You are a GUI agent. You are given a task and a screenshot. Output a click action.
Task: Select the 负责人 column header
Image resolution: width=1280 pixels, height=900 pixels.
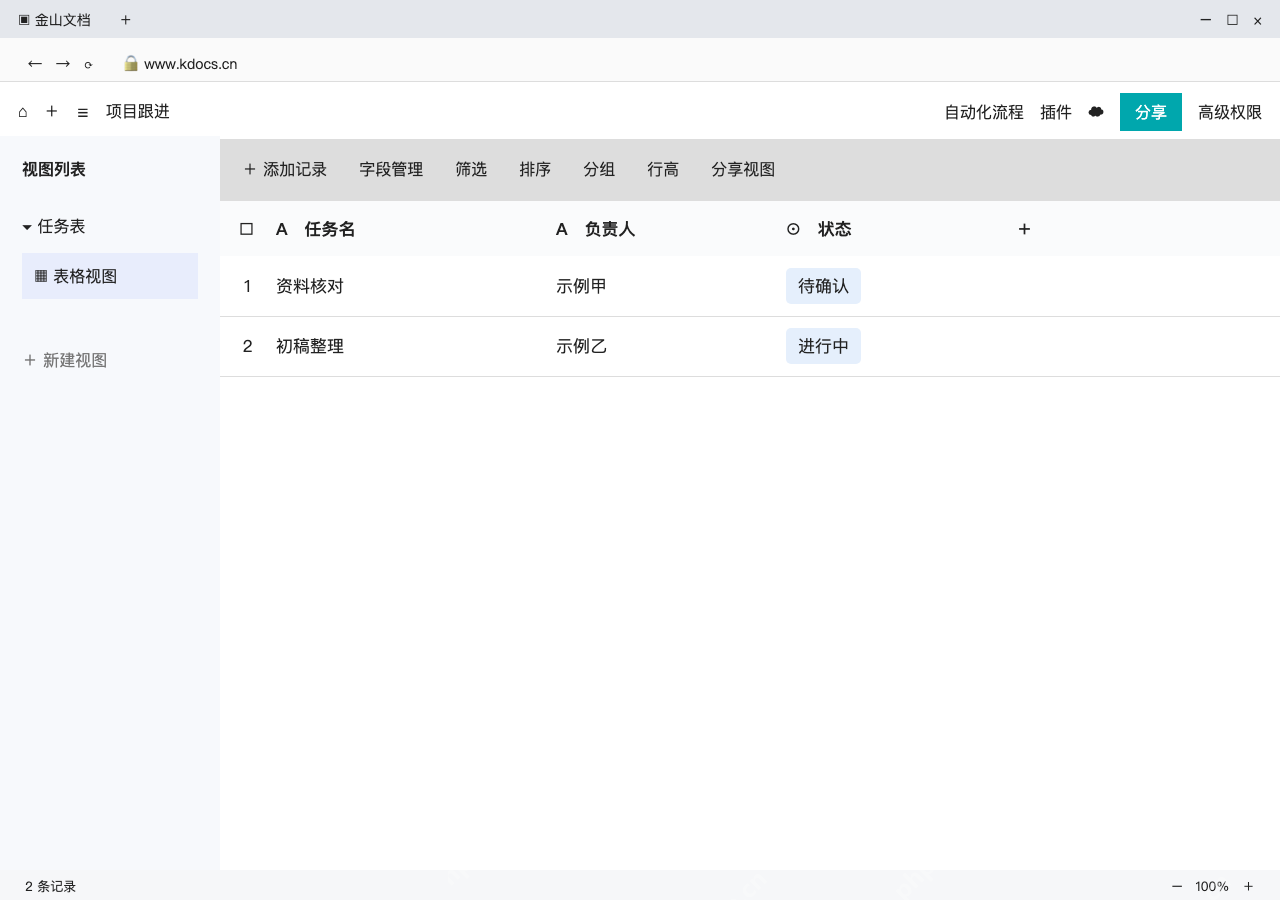pyautogui.click(x=610, y=229)
